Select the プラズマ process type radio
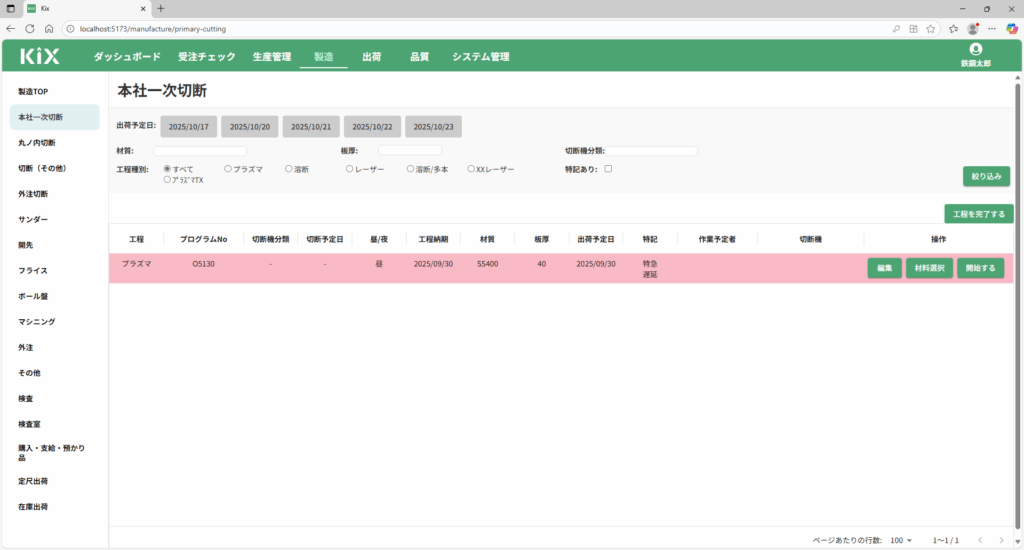 tap(229, 170)
